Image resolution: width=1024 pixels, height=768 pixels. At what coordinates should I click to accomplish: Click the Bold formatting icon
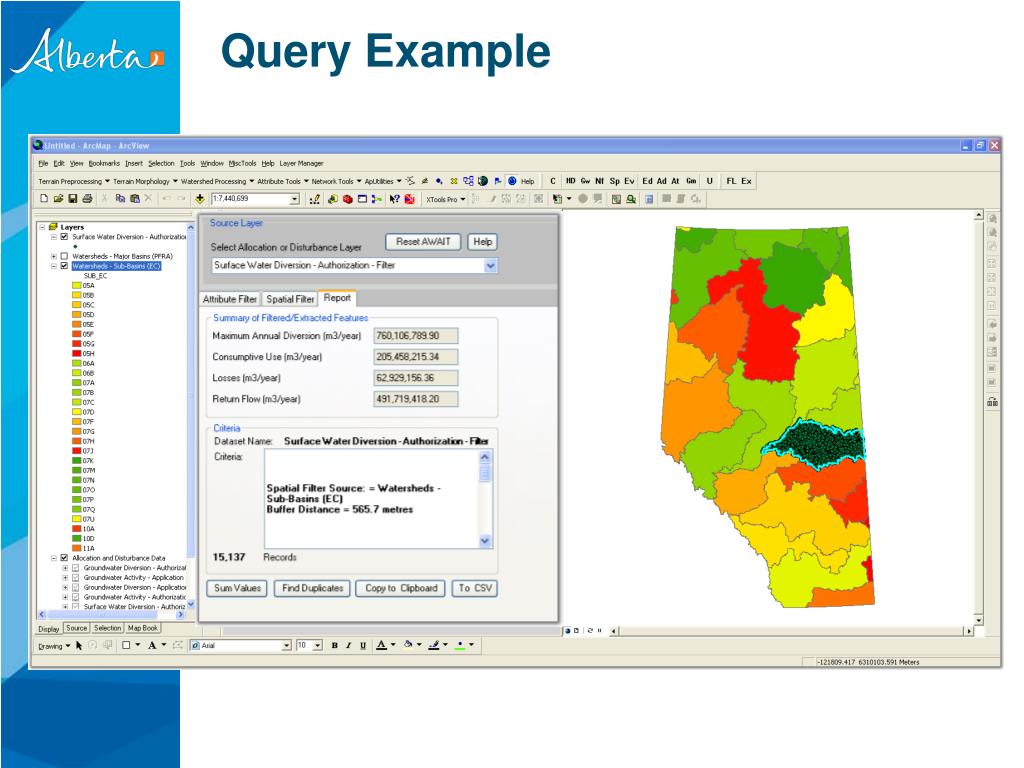(x=334, y=645)
